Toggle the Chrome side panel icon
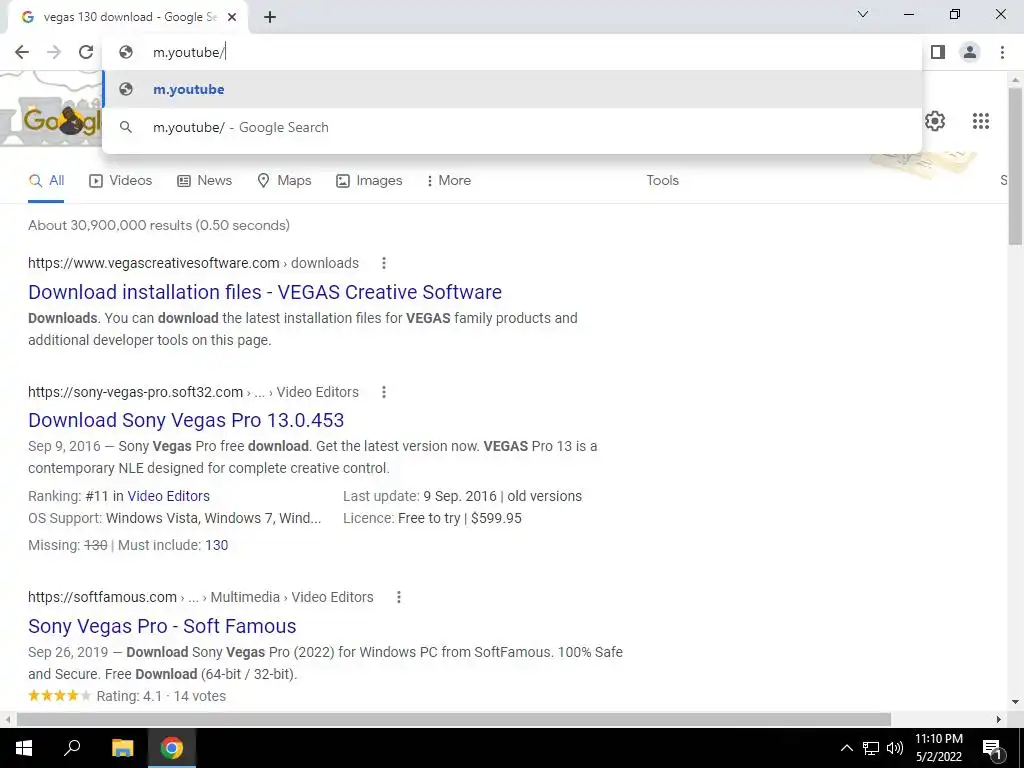Screen dimensions: 1024x768 tap(938, 52)
